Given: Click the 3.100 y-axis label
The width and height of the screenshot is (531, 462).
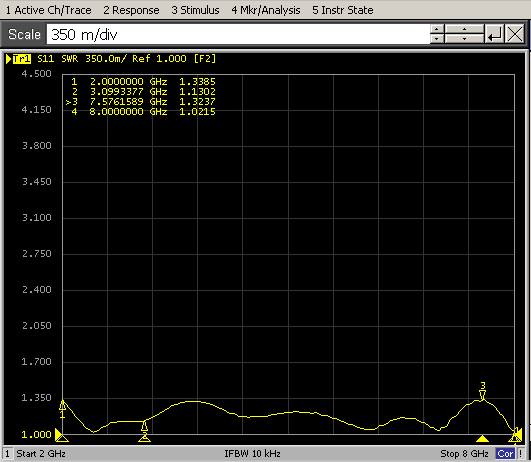Looking at the screenshot, I should [37, 217].
